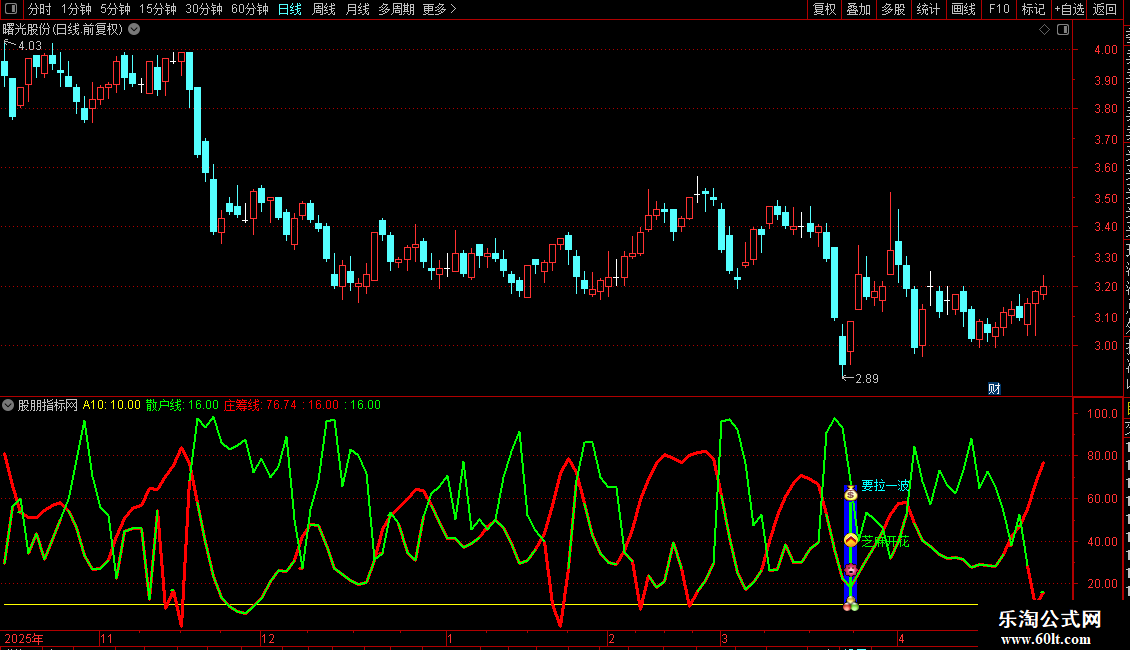Click the month 1 timeline marker
The image size is (1130, 650).
450,638
